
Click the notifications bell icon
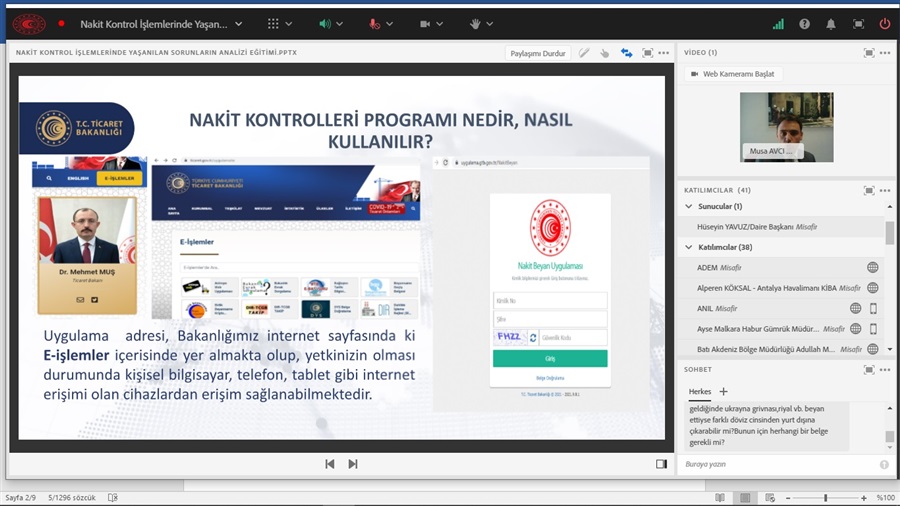[831, 23]
